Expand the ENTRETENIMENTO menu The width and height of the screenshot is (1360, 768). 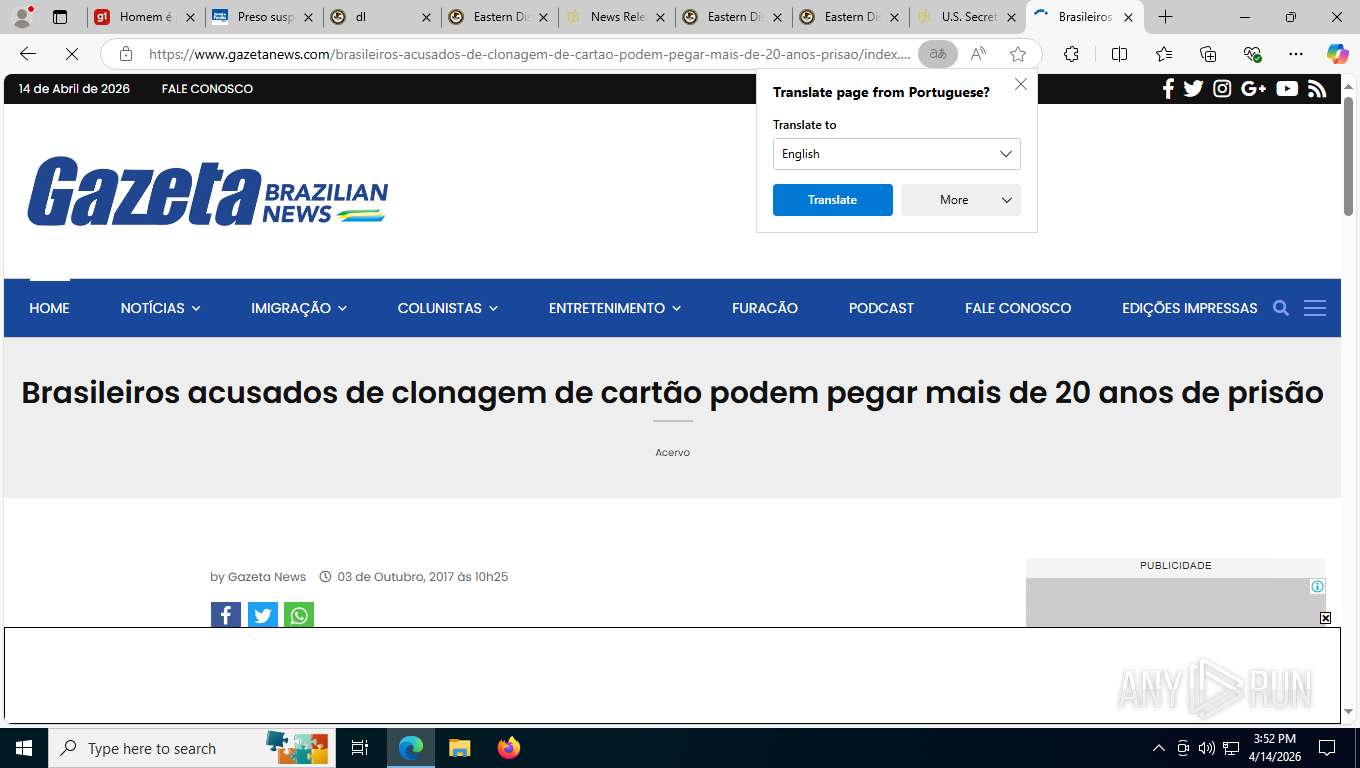pyautogui.click(x=614, y=308)
